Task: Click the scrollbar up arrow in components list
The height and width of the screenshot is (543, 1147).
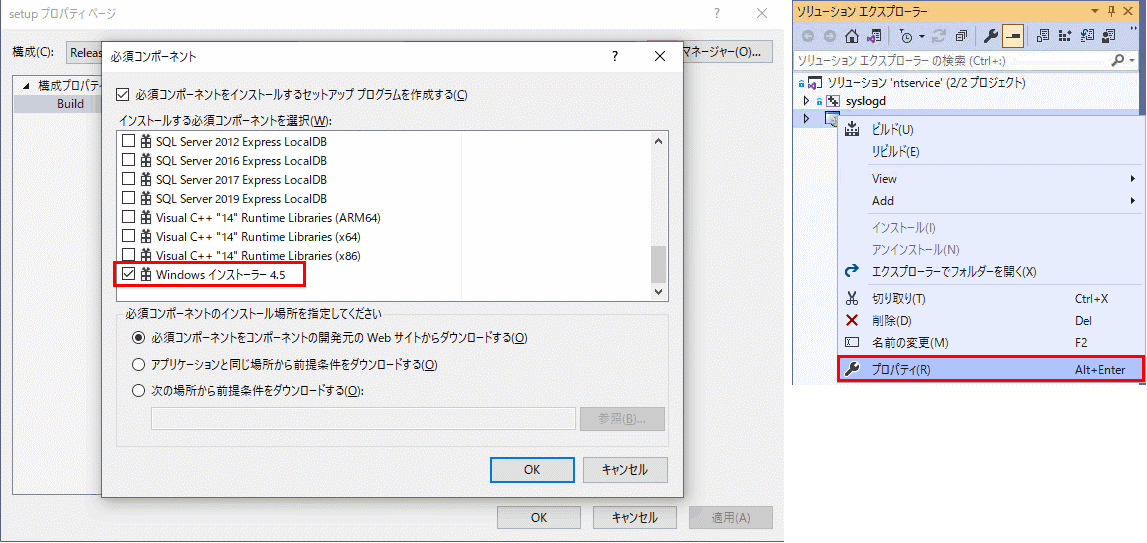Action: point(658,141)
